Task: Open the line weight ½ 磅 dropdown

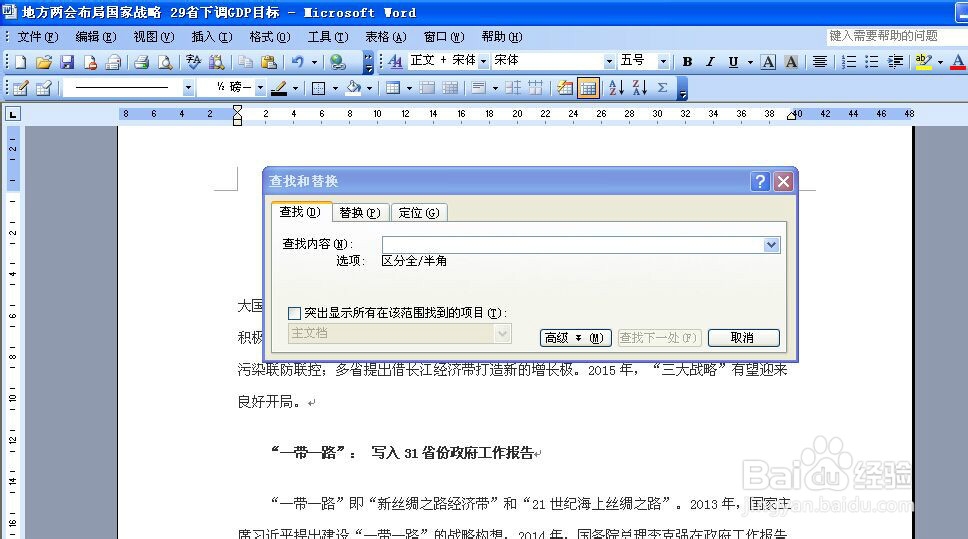Action: click(260, 88)
